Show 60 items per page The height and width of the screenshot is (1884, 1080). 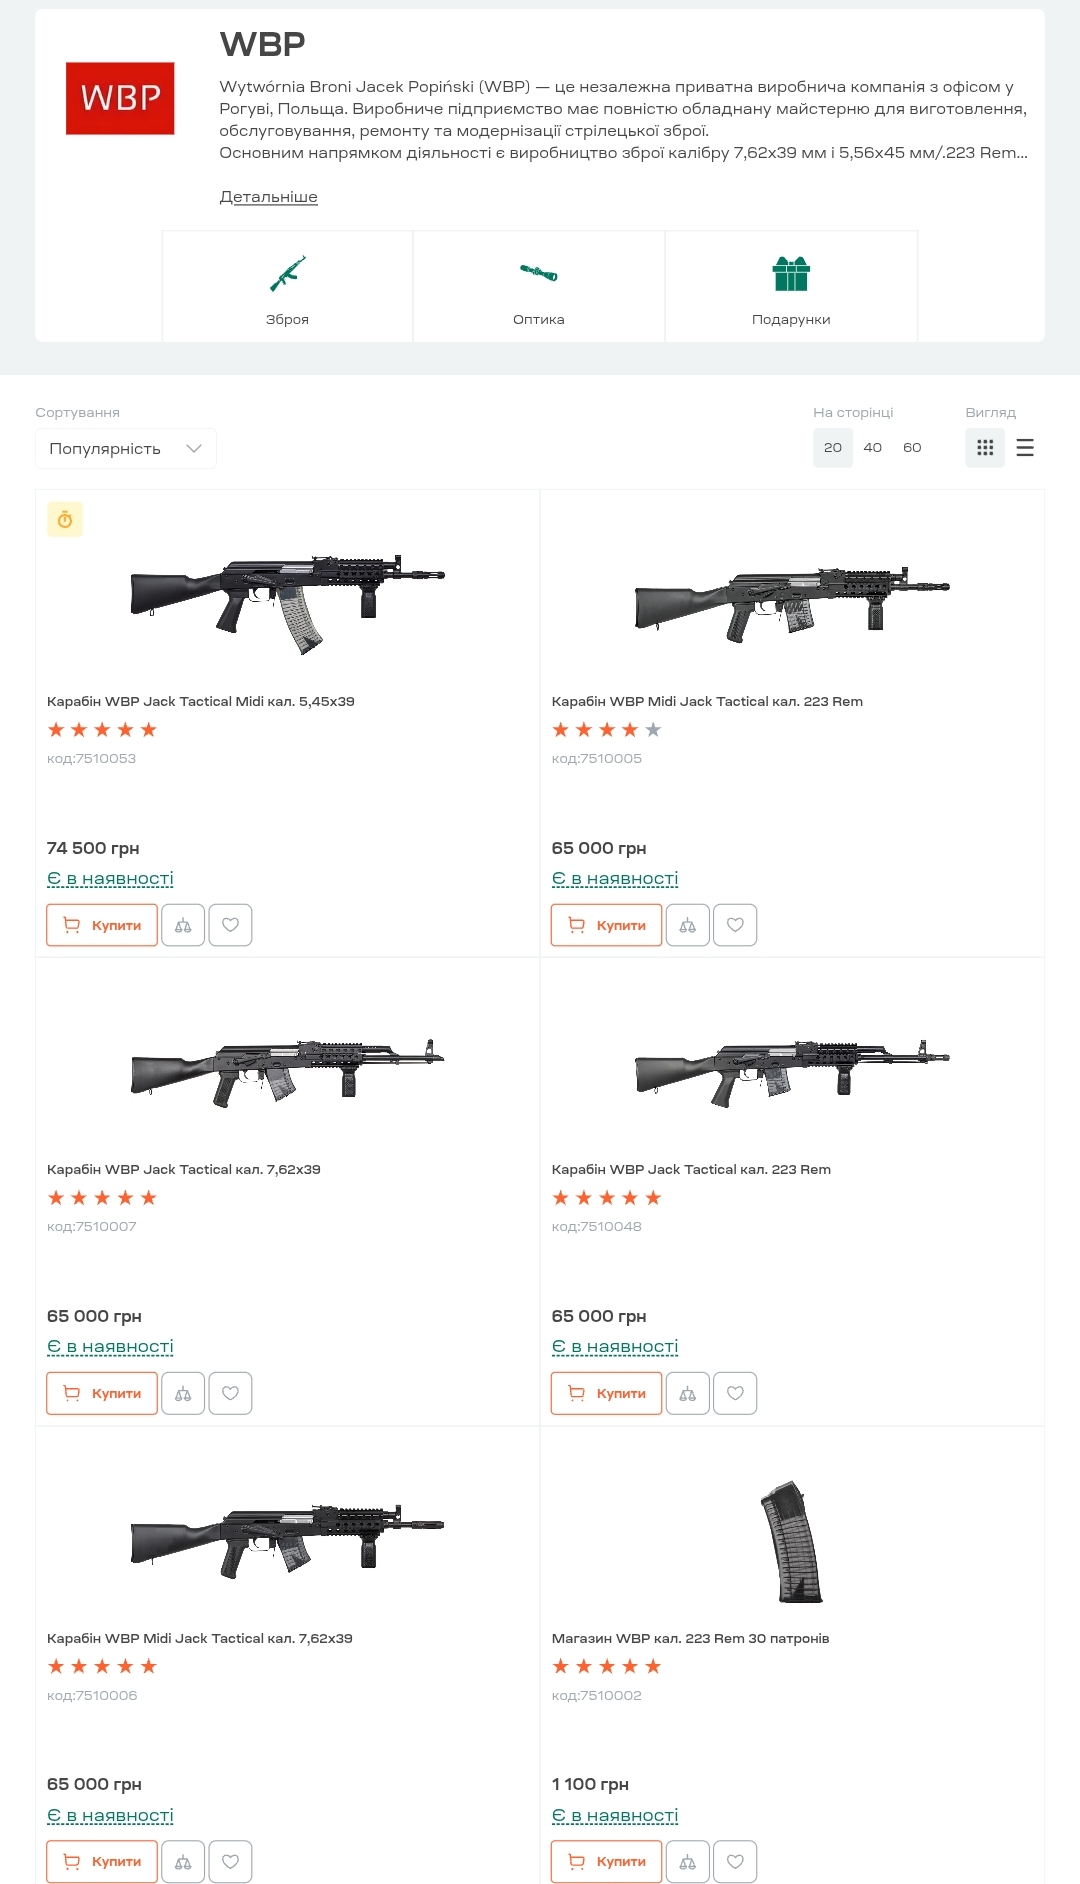[912, 448]
